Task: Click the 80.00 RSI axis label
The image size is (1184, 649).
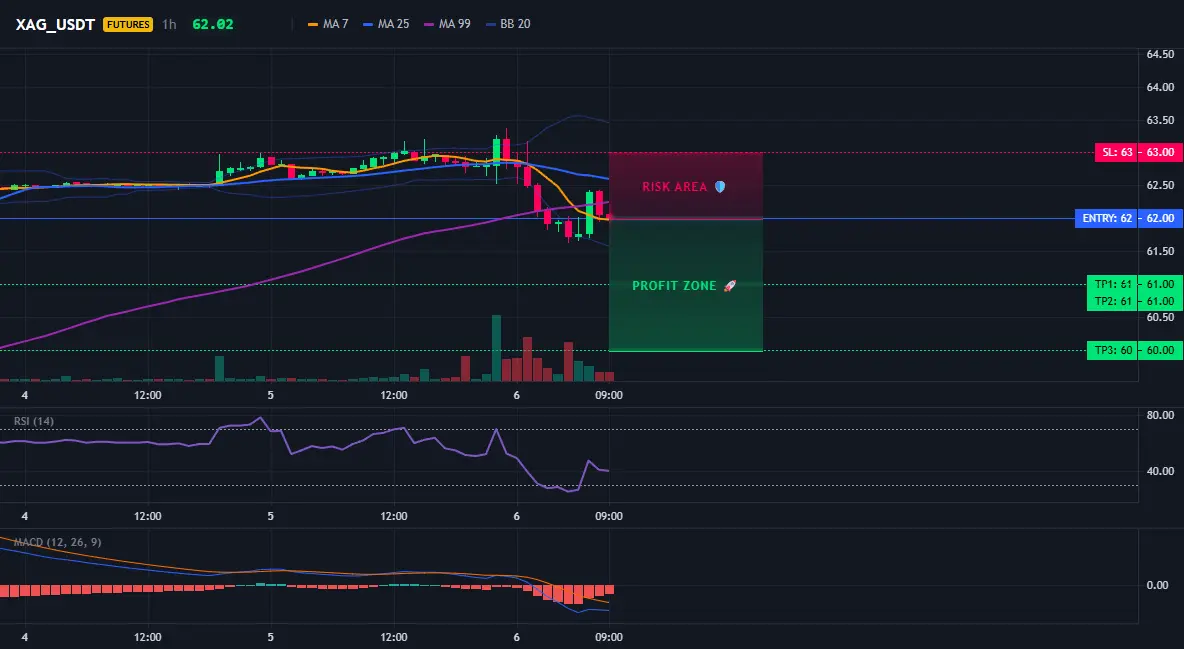Action: coord(1160,415)
